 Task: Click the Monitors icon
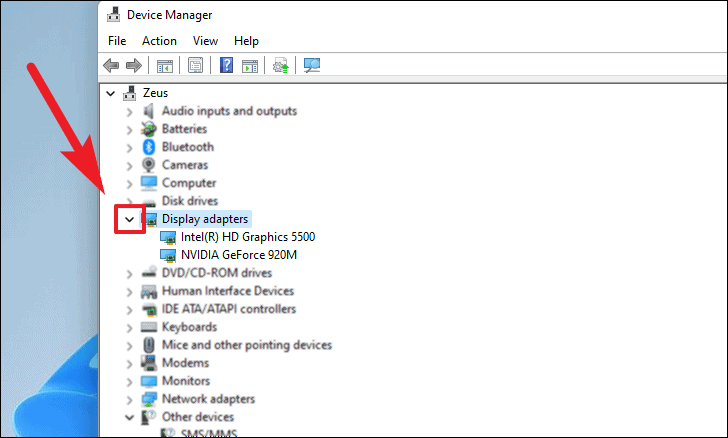click(x=149, y=381)
